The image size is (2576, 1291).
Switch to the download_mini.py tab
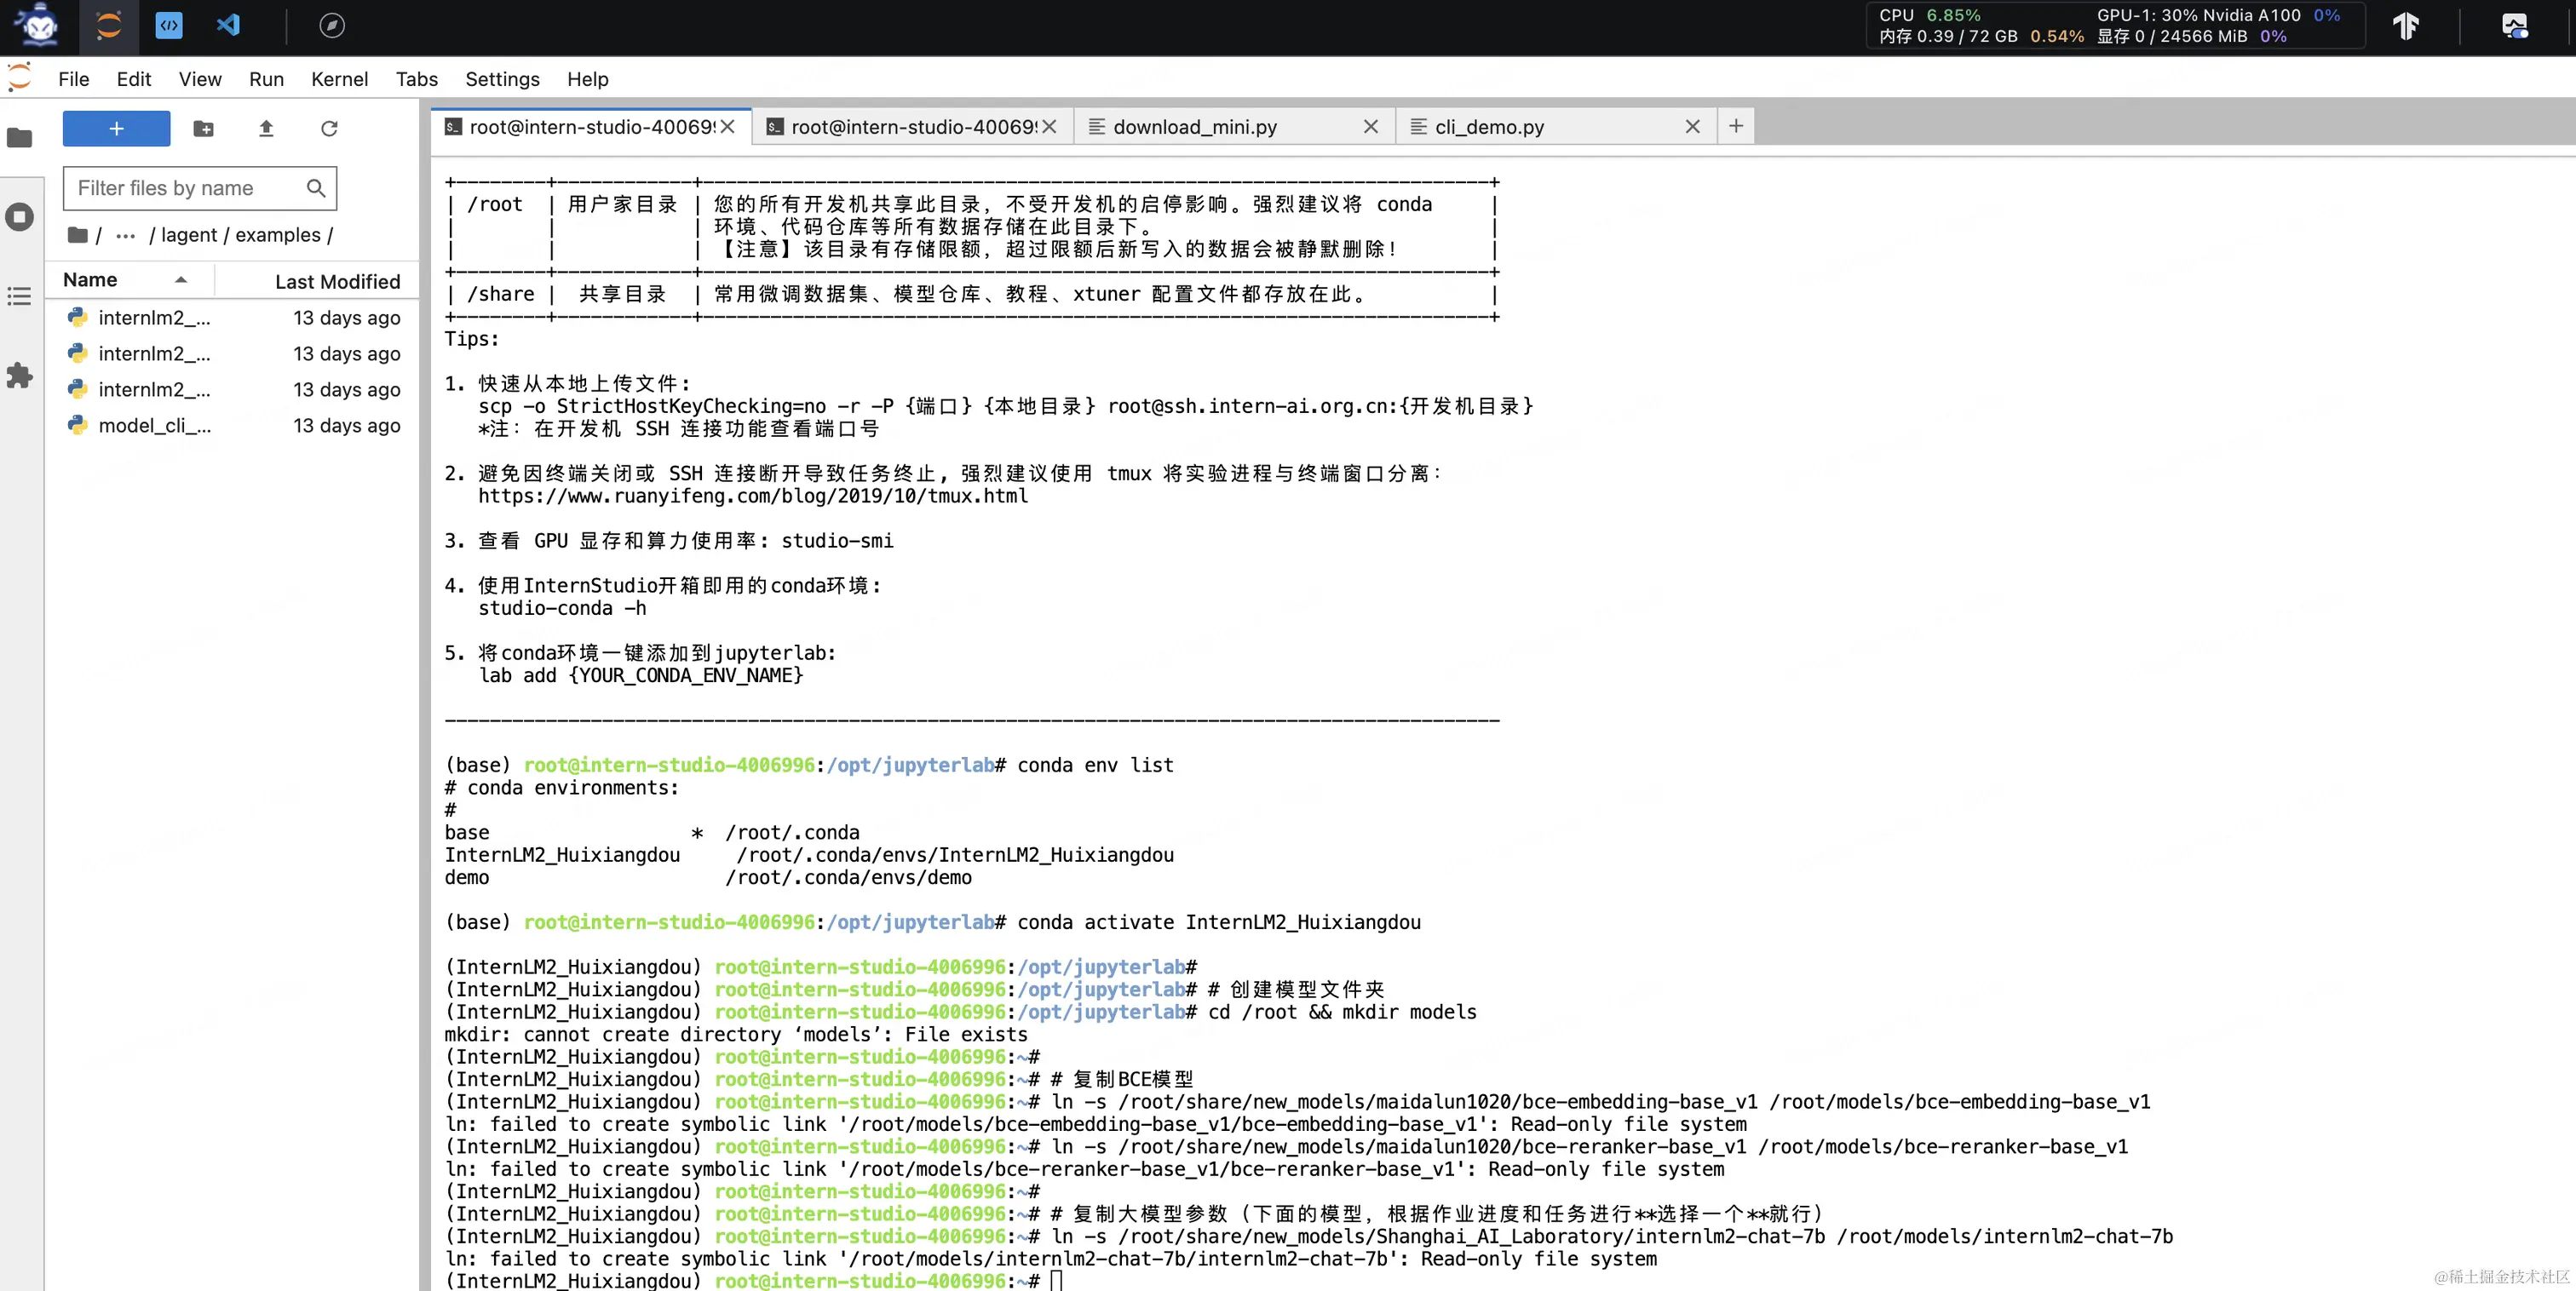1195,127
